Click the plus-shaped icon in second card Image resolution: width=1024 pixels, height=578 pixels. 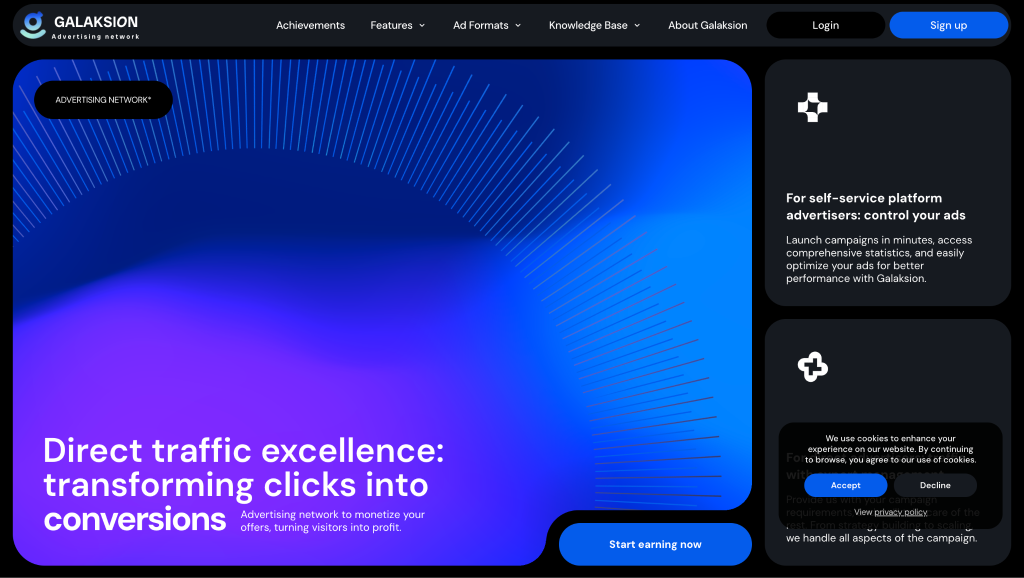[x=812, y=366]
